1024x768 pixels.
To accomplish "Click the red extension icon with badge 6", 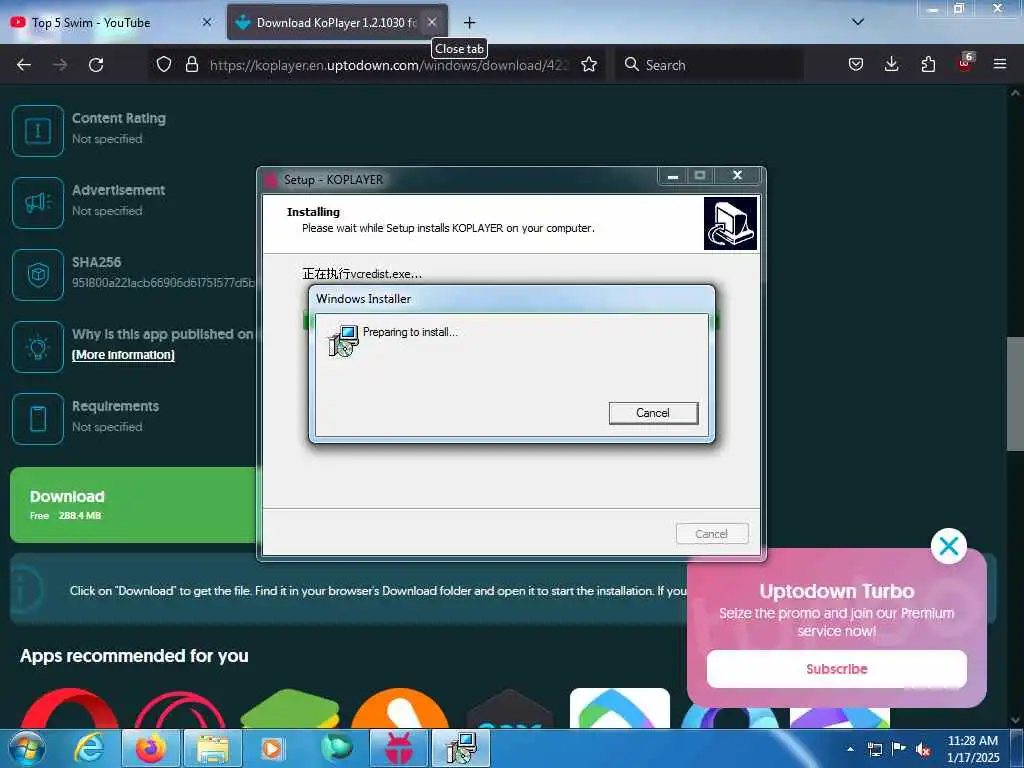I will (965, 63).
